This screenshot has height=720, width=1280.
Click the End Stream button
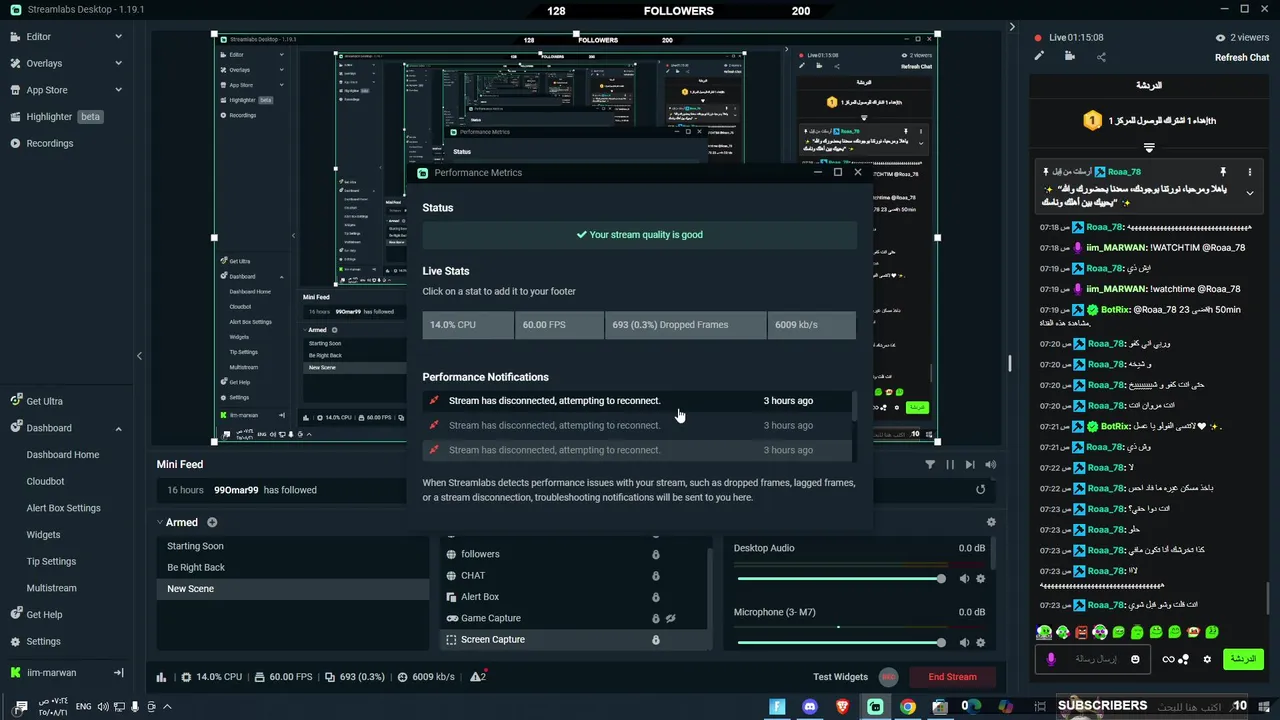click(x=952, y=677)
